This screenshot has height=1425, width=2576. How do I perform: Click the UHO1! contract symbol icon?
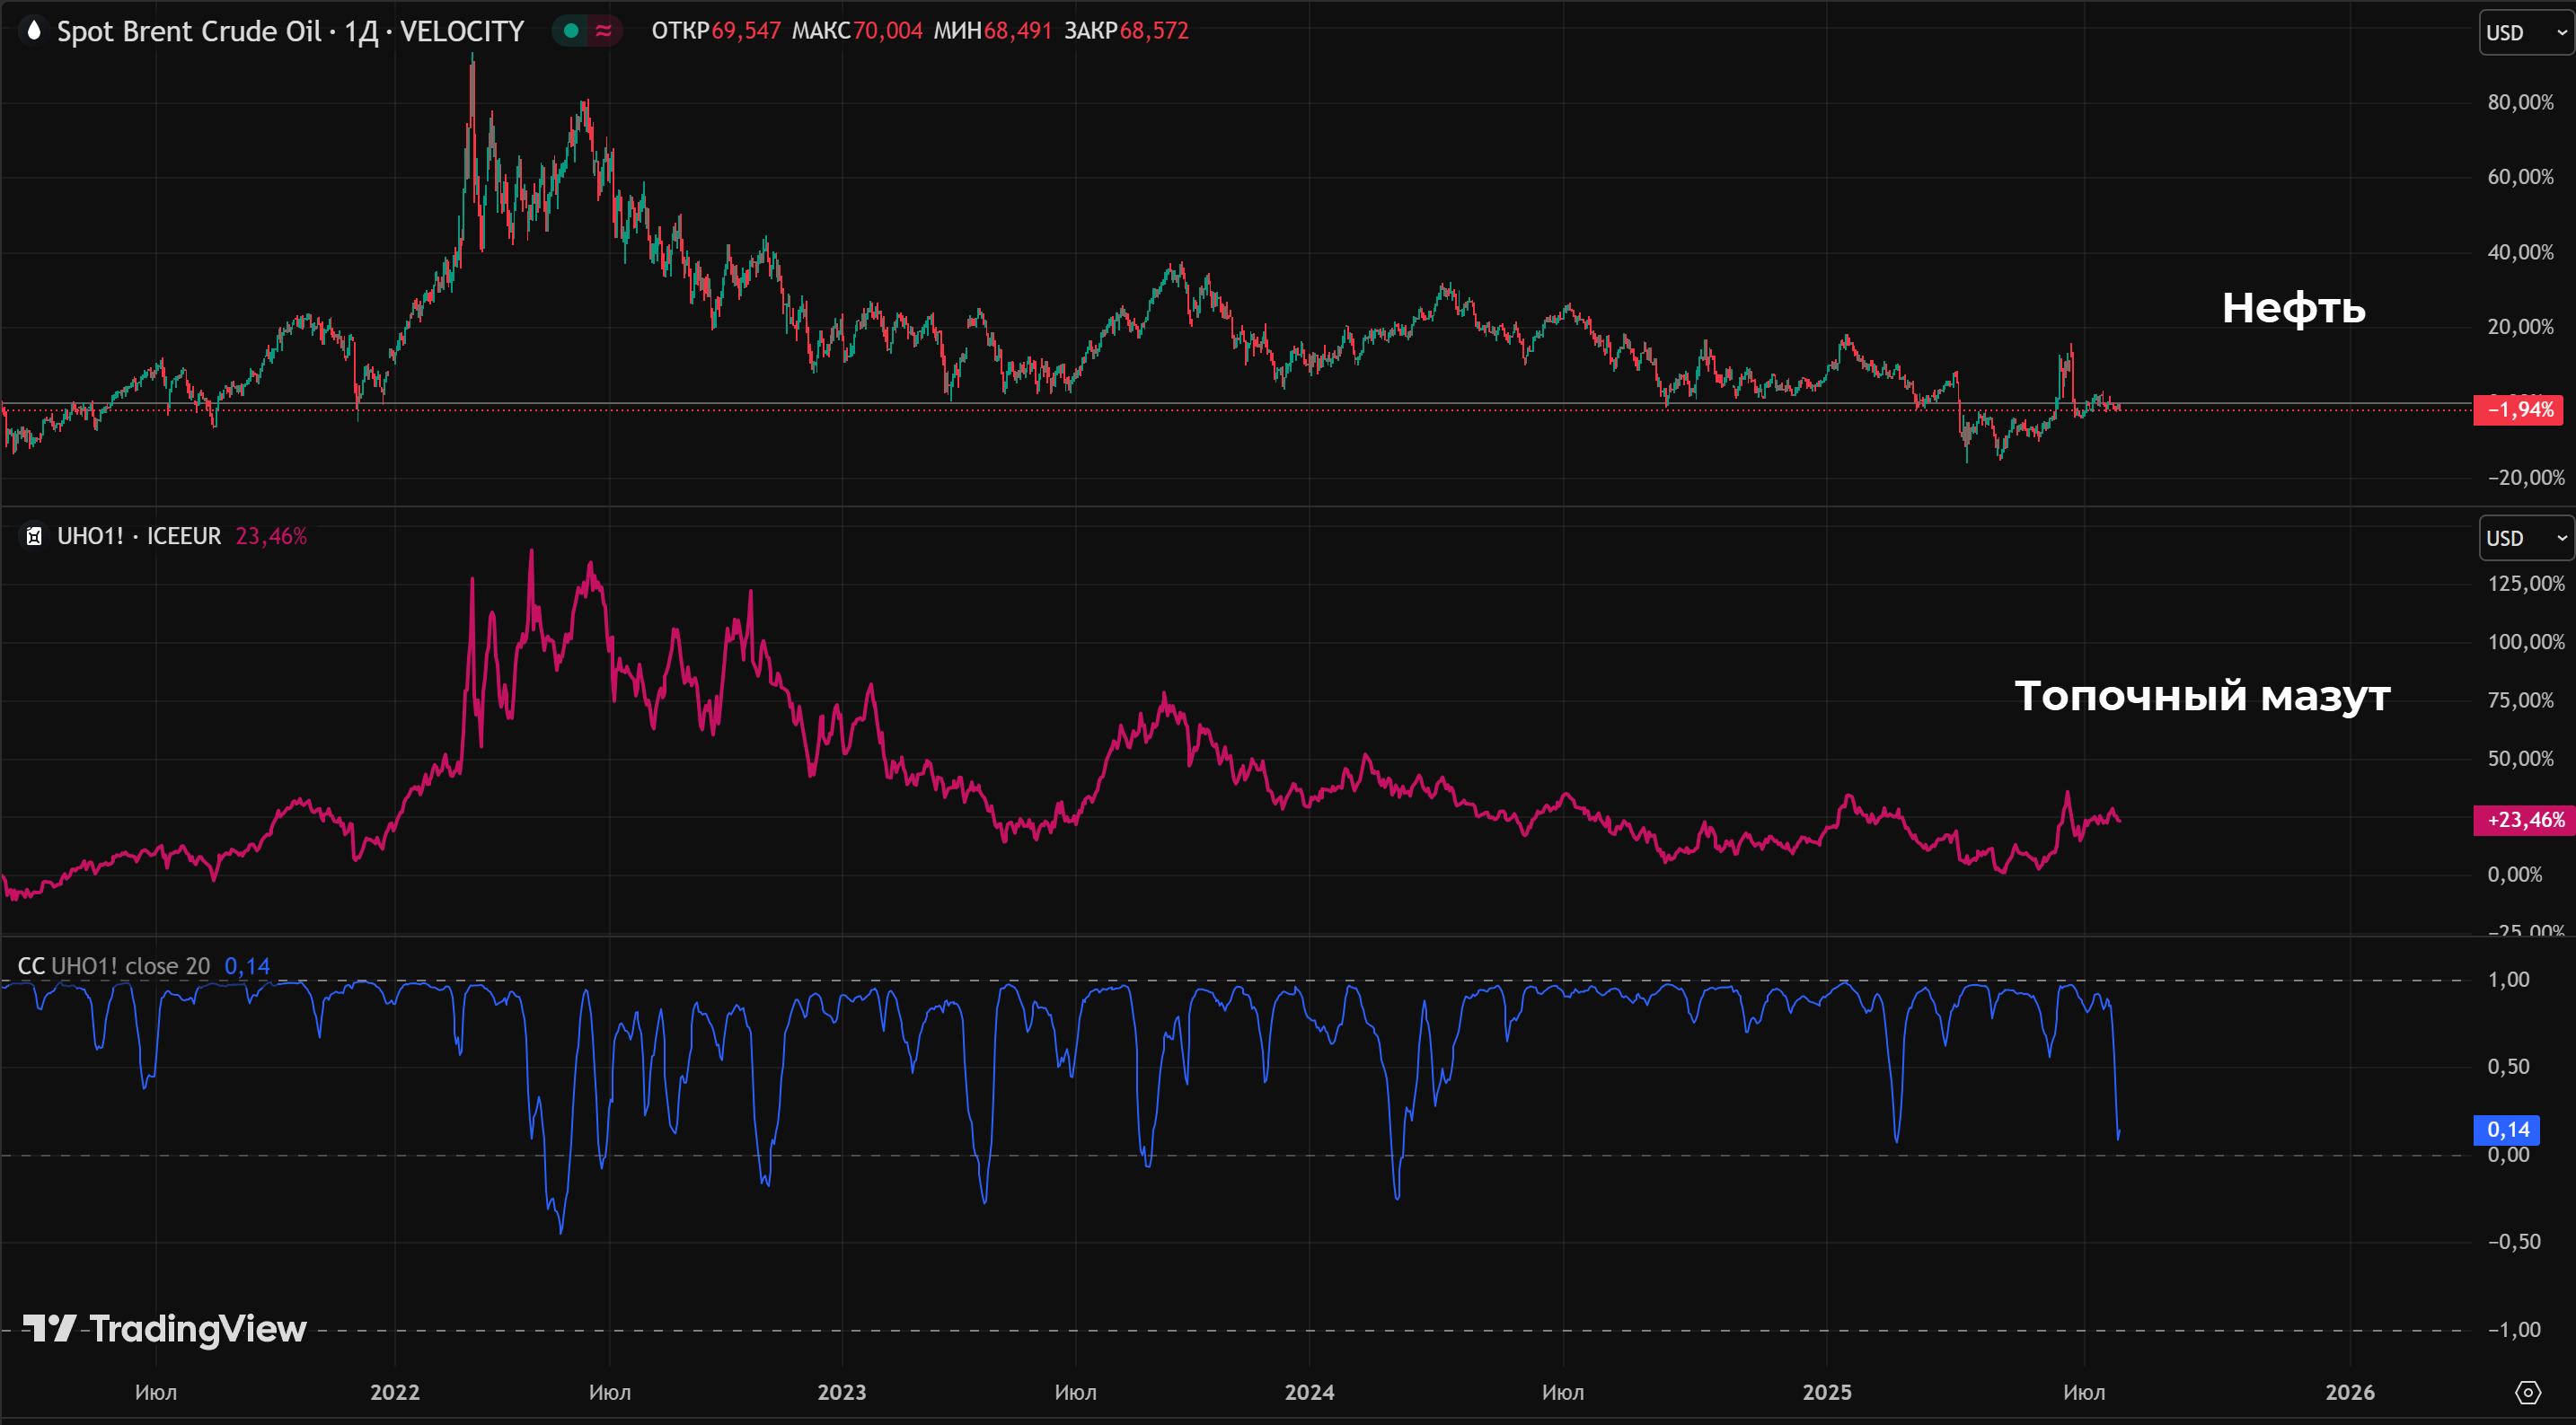pos(33,536)
